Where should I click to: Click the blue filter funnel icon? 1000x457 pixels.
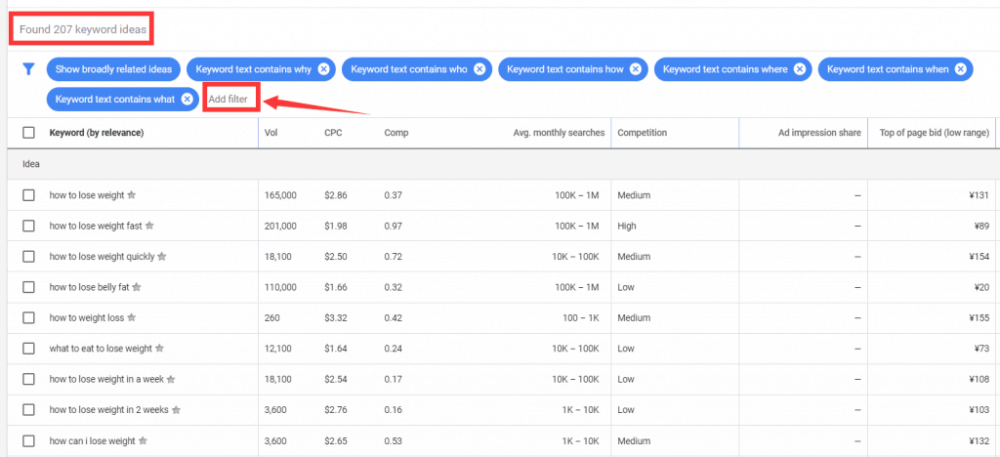(28, 69)
